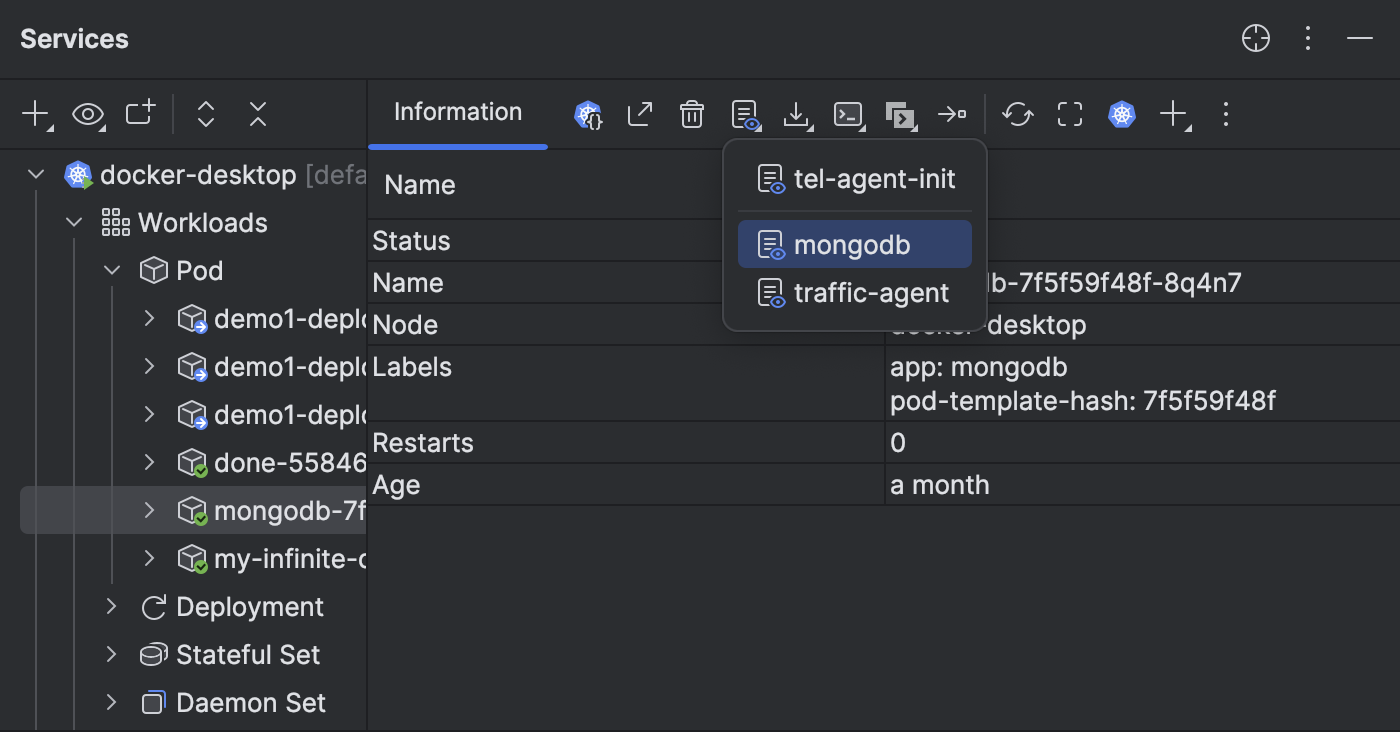
Task: Click the Download Log file icon
Action: [797, 114]
